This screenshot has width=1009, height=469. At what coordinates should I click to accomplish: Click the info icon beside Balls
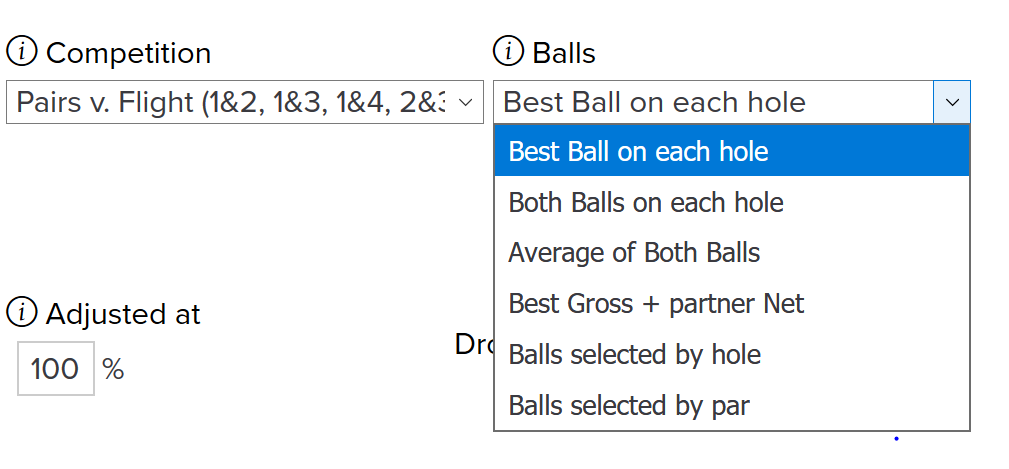click(x=509, y=51)
